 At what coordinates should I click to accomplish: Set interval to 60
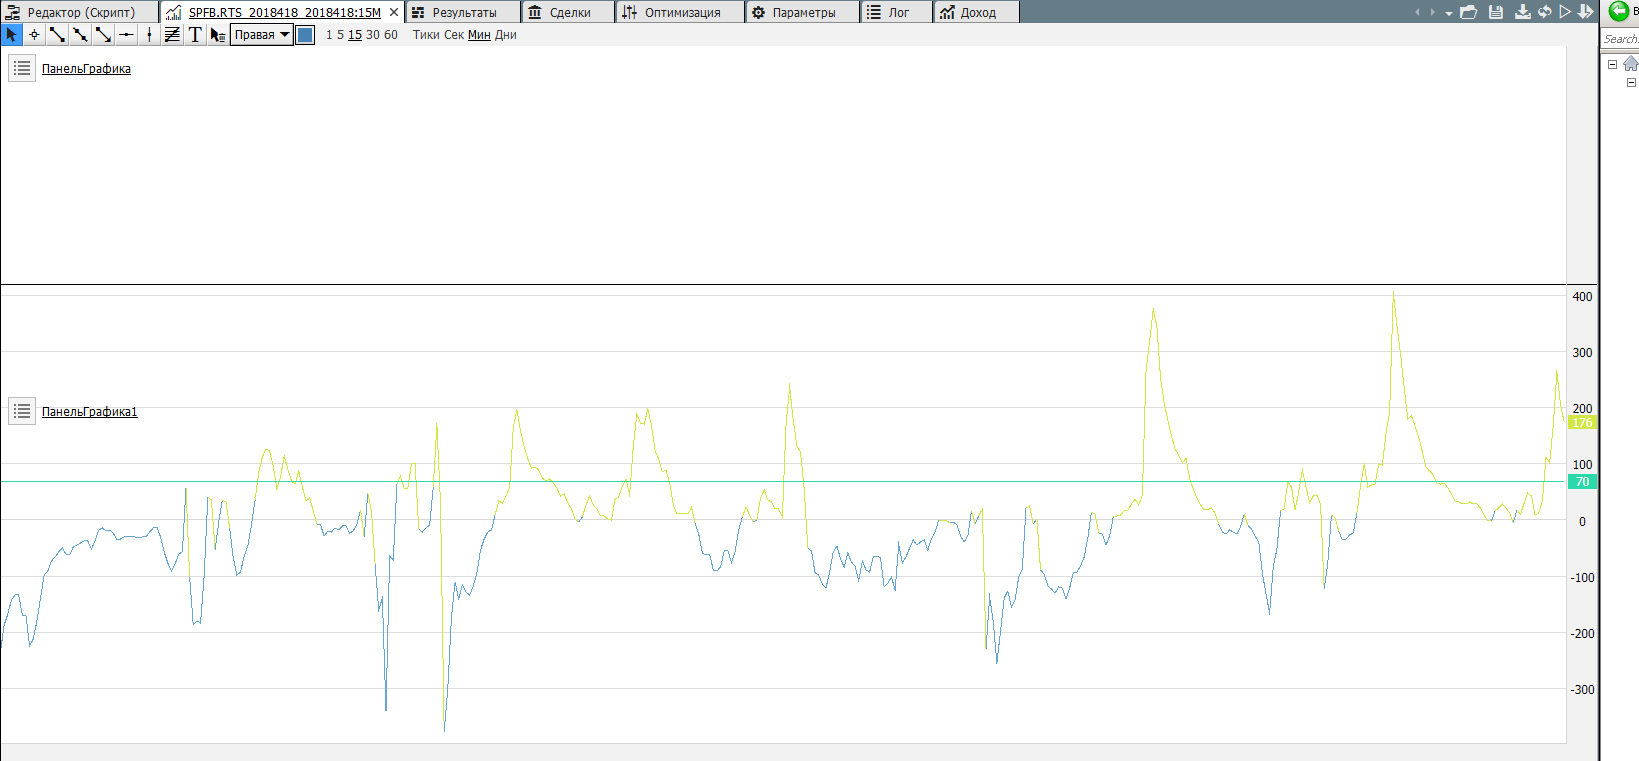[391, 35]
